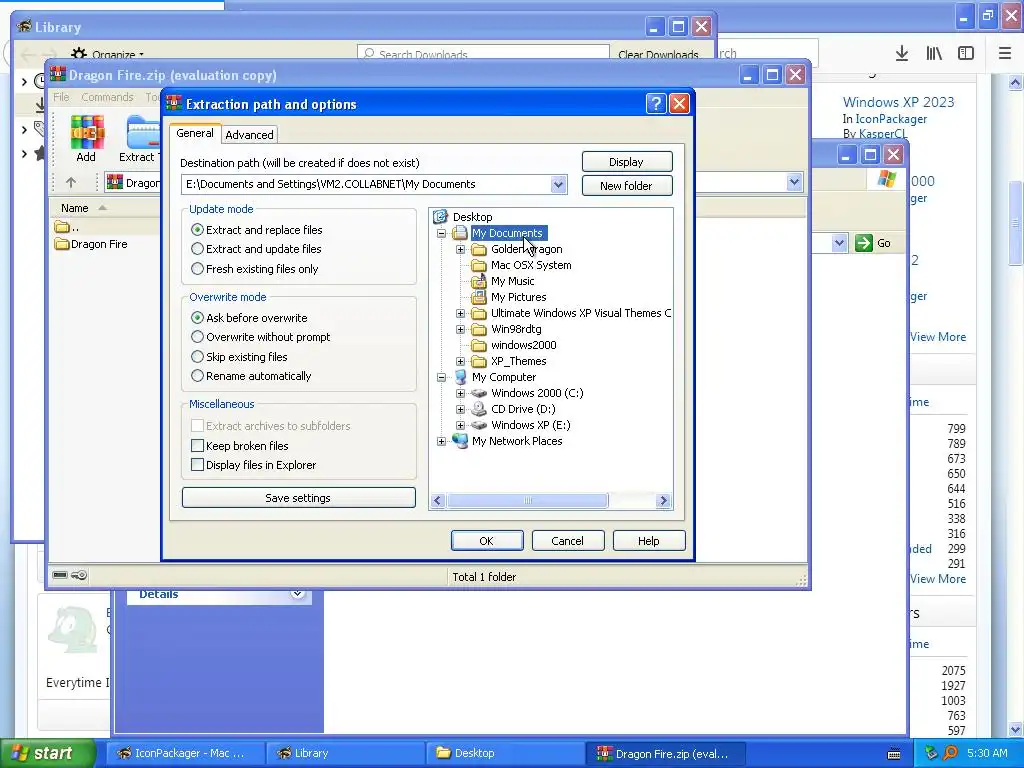
Task: Click the Help button in extraction dialog
Action: [x=648, y=541]
